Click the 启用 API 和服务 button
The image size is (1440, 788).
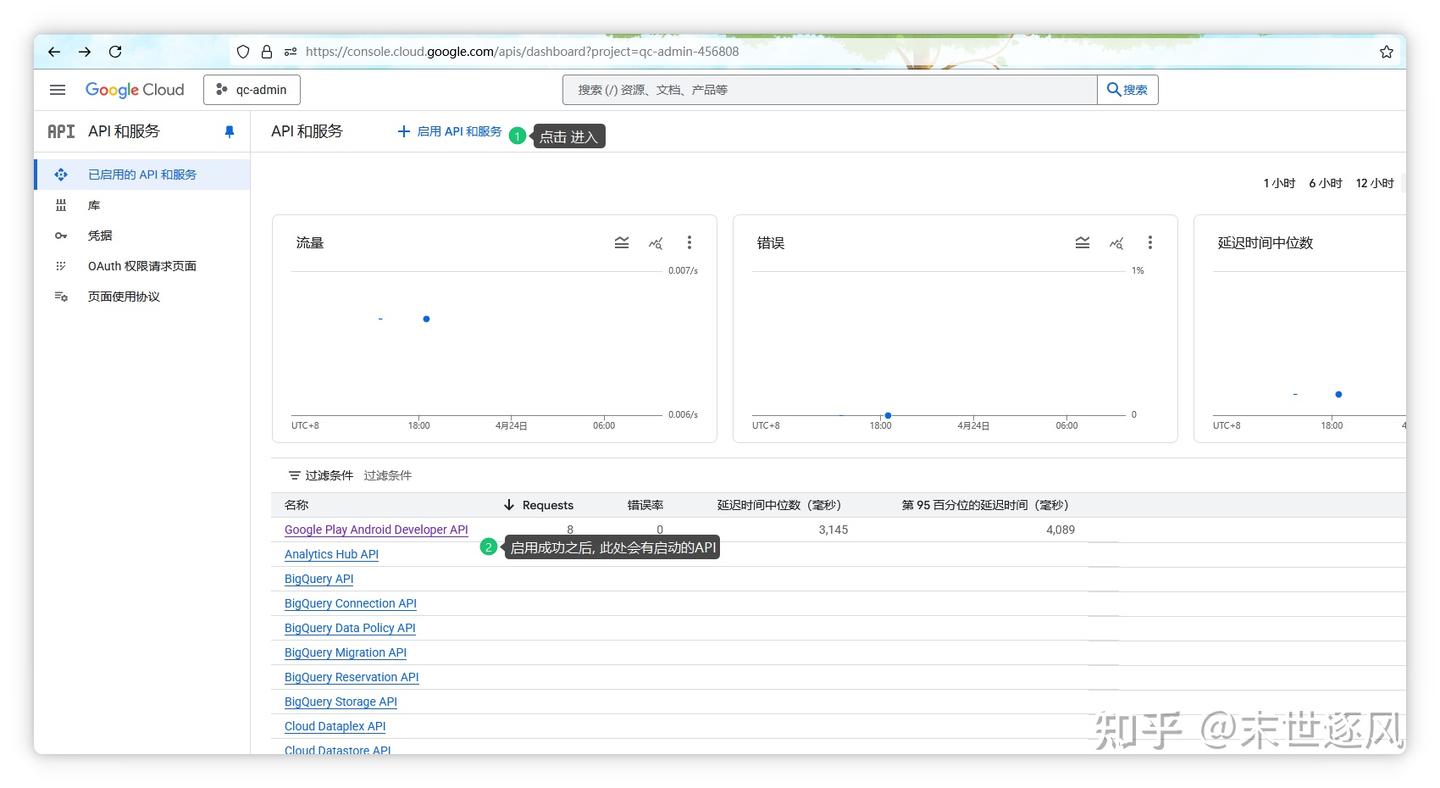tap(449, 131)
